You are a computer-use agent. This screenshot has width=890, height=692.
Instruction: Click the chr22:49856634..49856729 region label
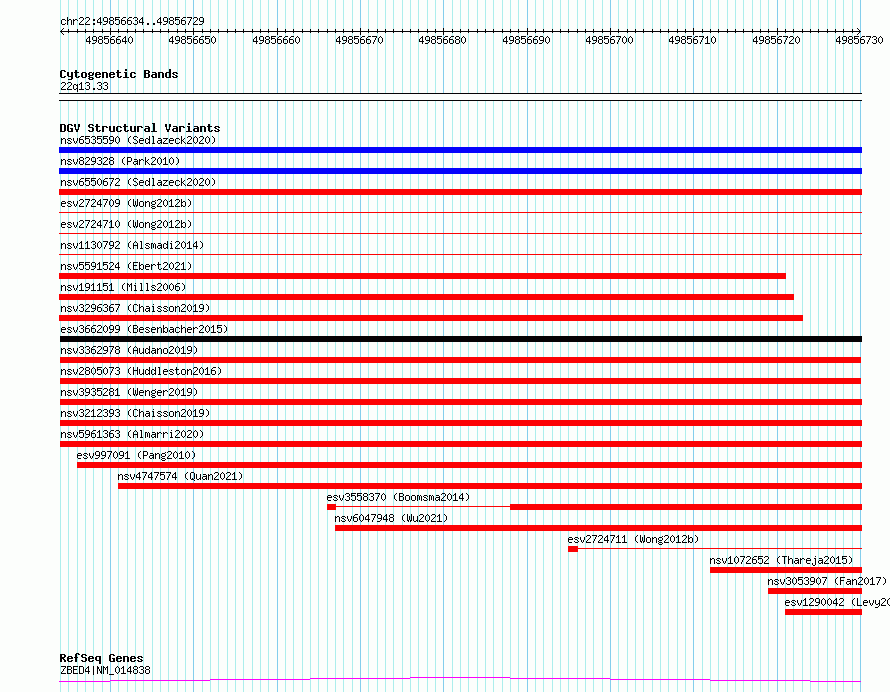132,21
